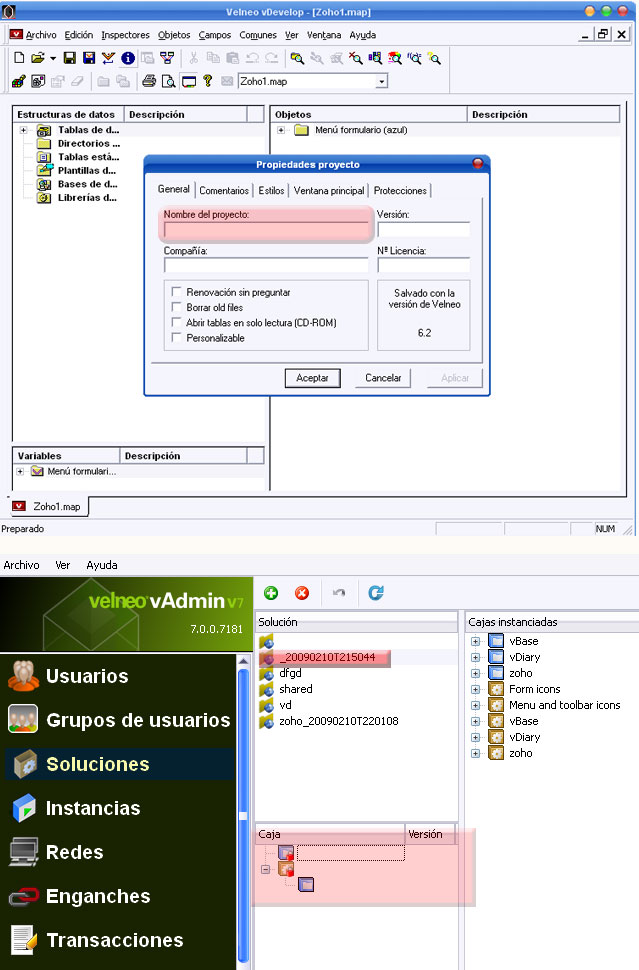Viewport: 639px width, 970px height.
Task: Click the Compañía input field
Action: coord(266,265)
